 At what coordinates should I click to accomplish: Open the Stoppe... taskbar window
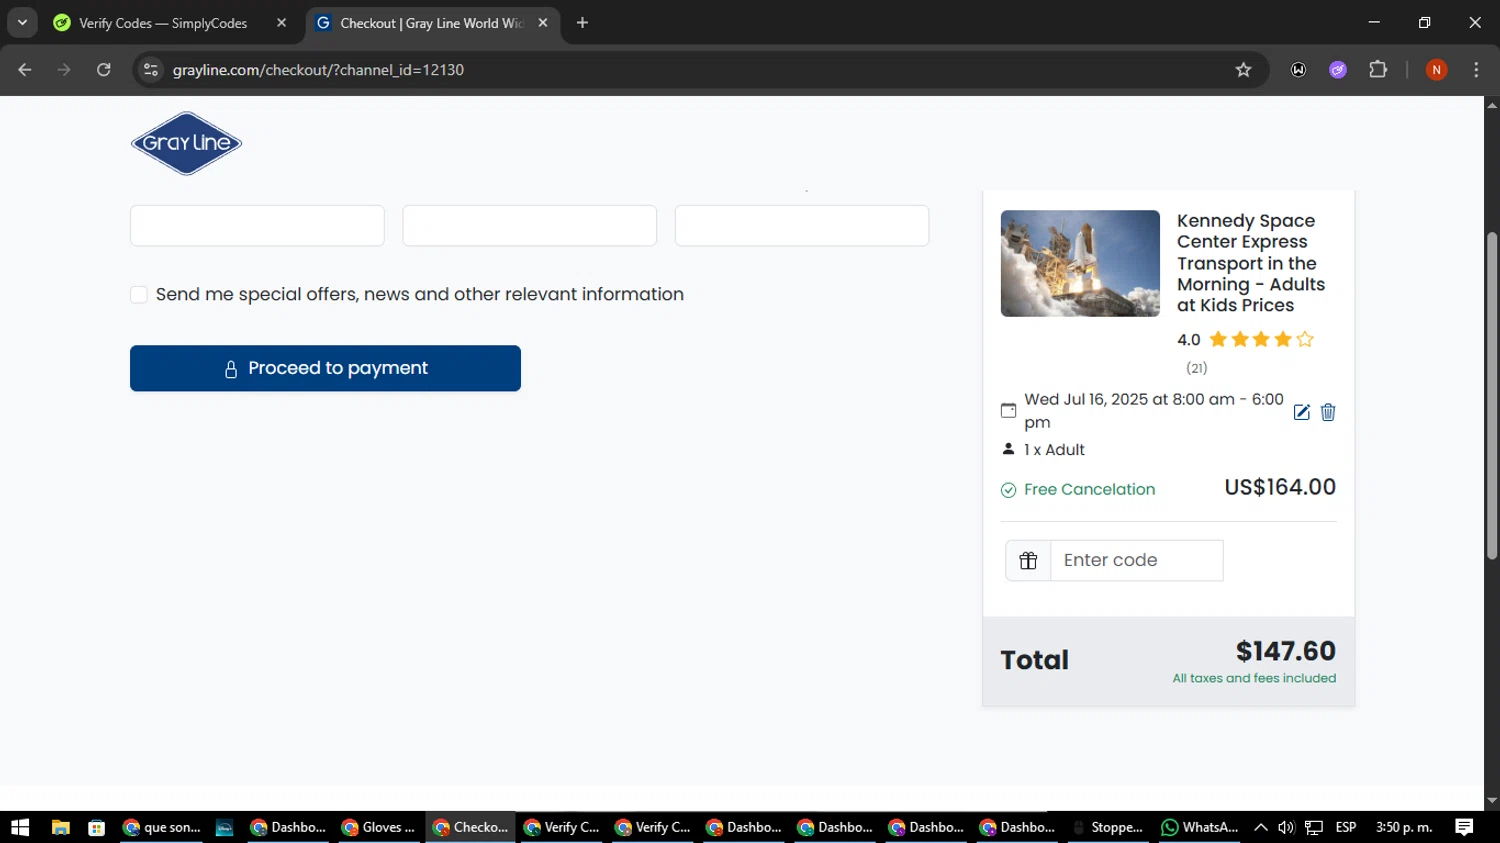1108,827
